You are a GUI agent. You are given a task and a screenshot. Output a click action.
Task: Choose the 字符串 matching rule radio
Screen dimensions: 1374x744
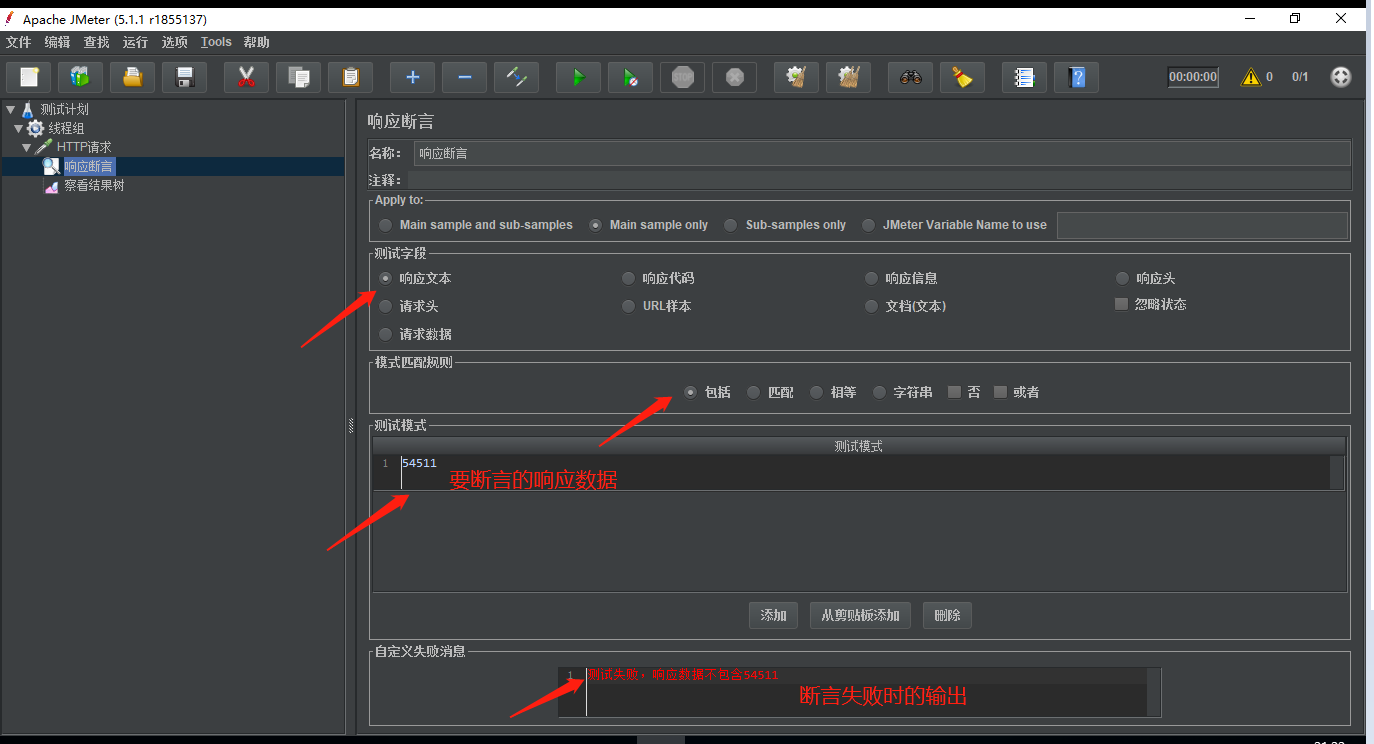click(x=902, y=392)
